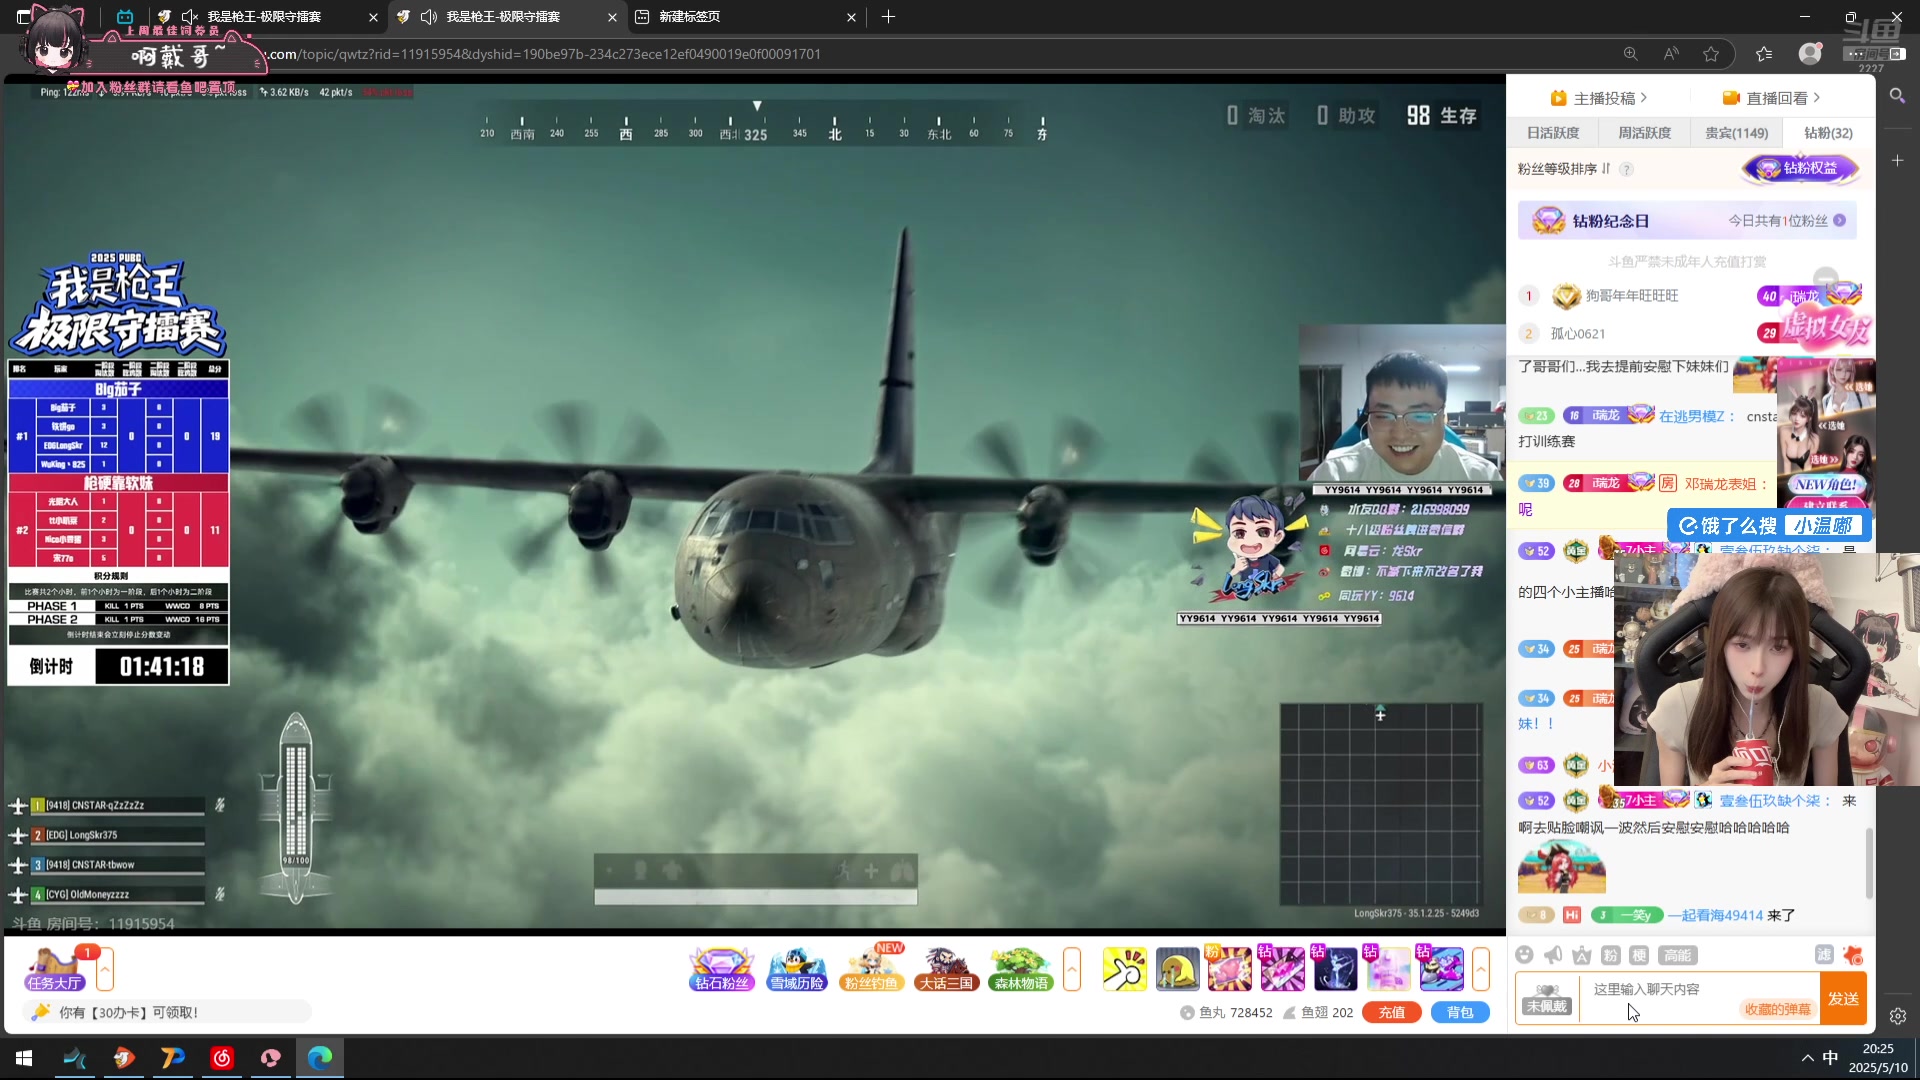Open the Edge browser in the taskbar
The image size is (1920, 1080).
320,1058
